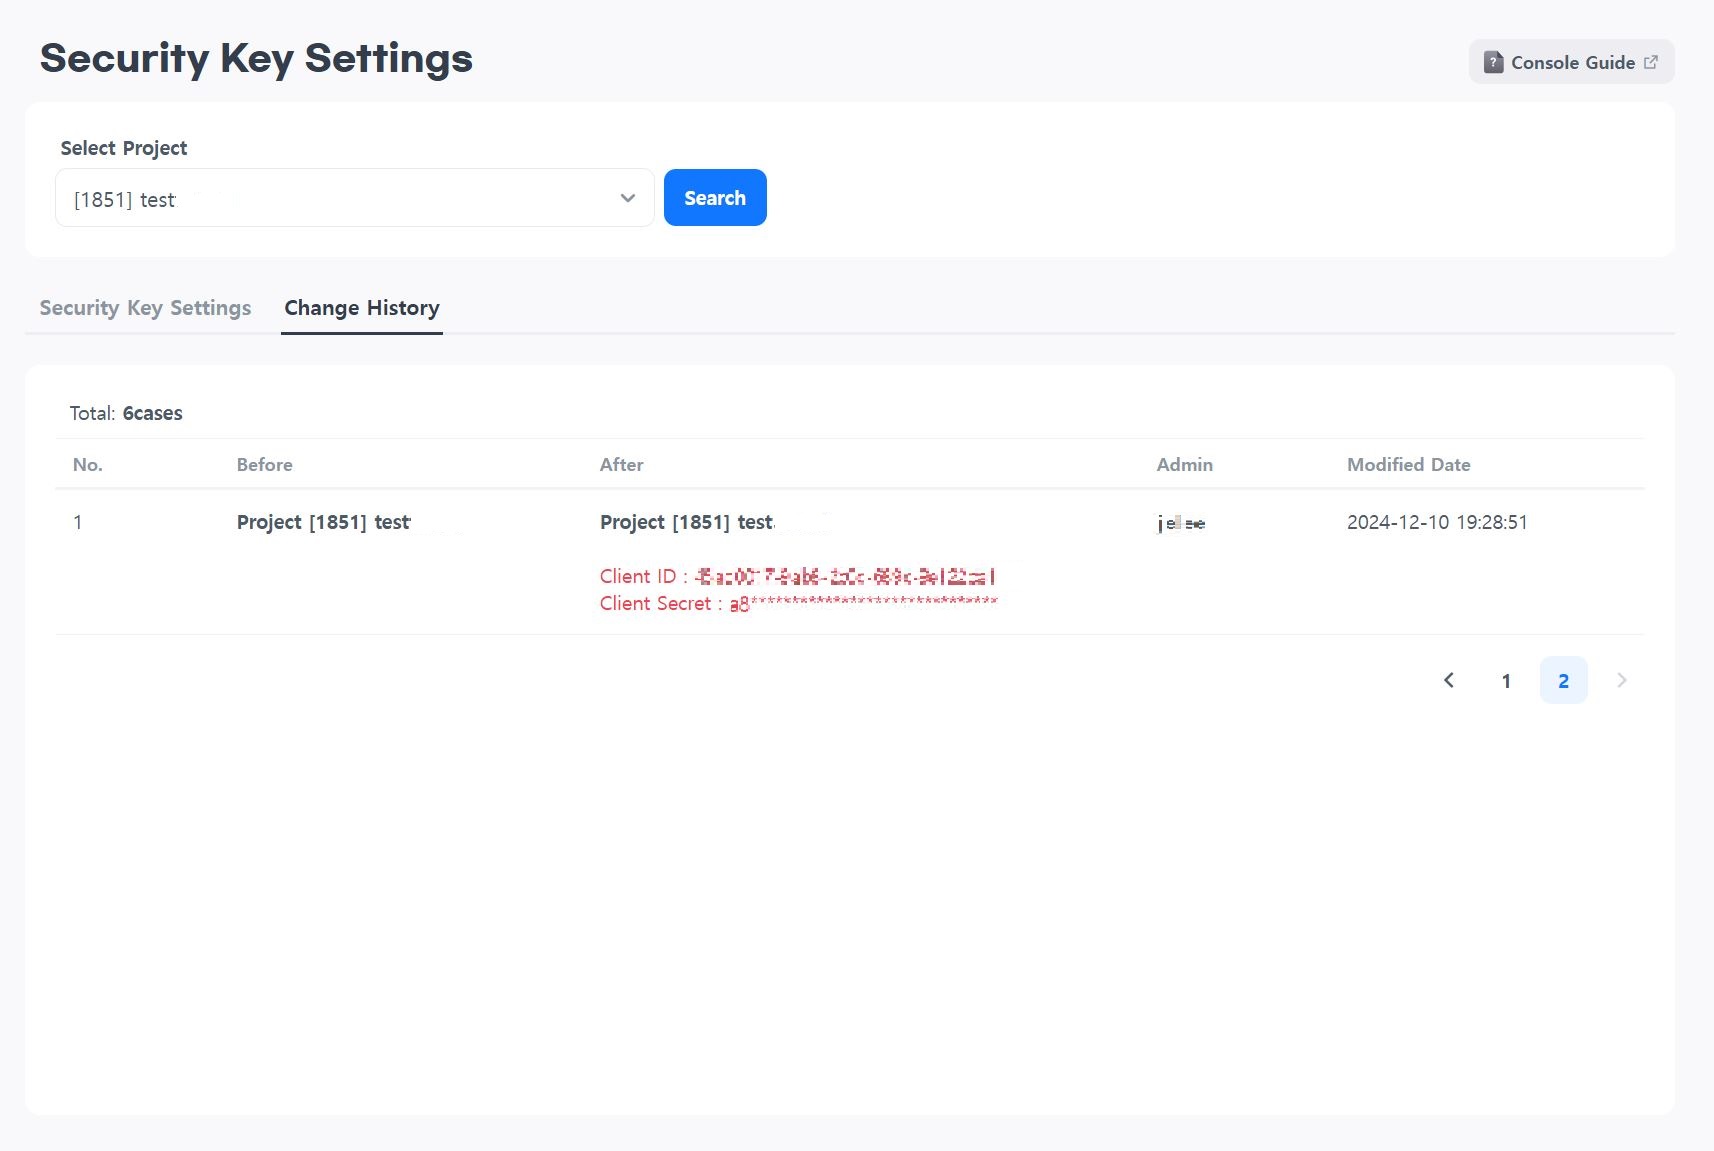Click the No. column header
1714x1151 pixels.
[x=88, y=464]
